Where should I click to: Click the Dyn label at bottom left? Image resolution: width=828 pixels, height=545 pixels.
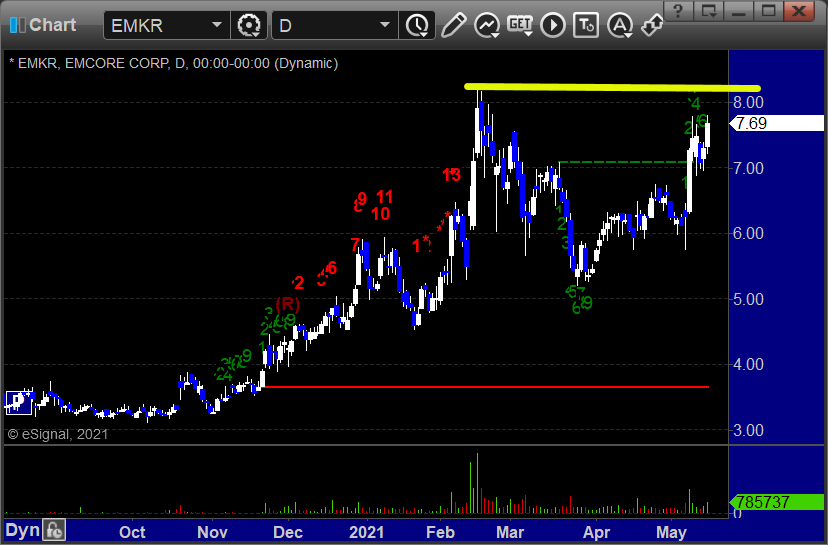pyautogui.click(x=22, y=530)
